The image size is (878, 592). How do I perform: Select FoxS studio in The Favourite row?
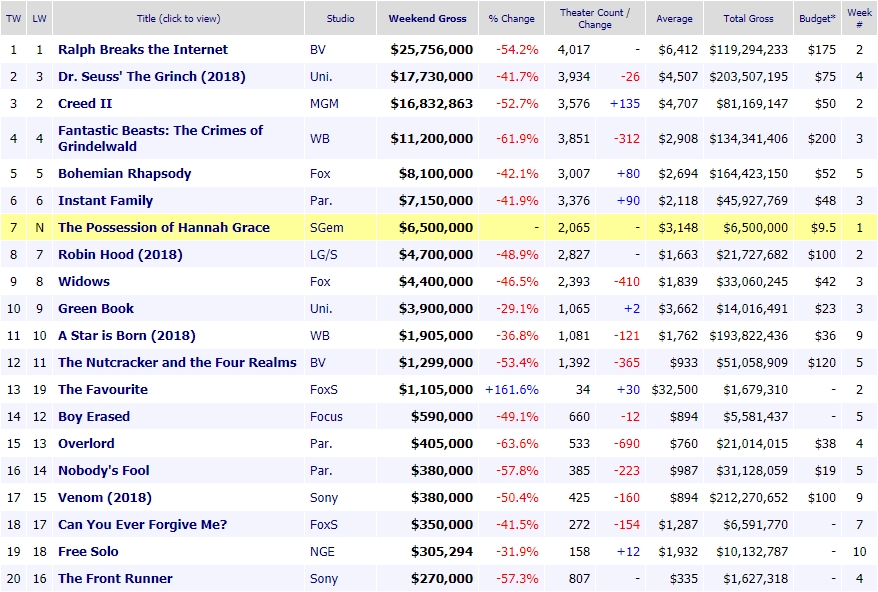(x=324, y=389)
